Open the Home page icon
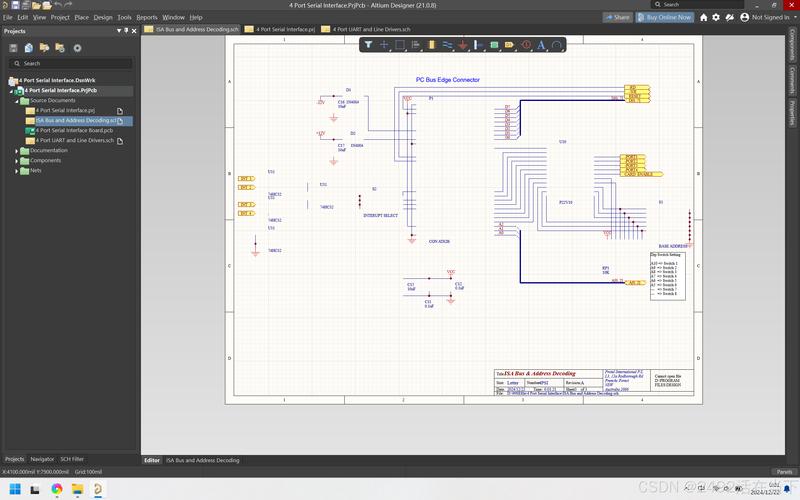The height and width of the screenshot is (500, 800). [x=703, y=17]
